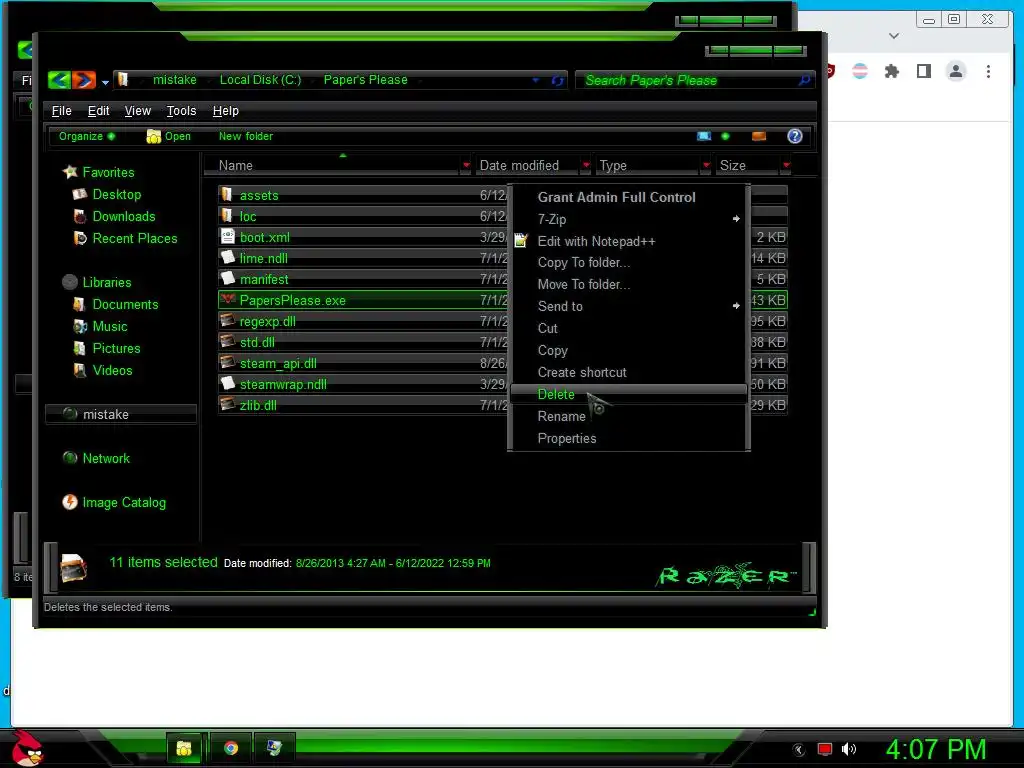Toggle the preview pane icon
This screenshot has height=768, width=1024.
759,136
